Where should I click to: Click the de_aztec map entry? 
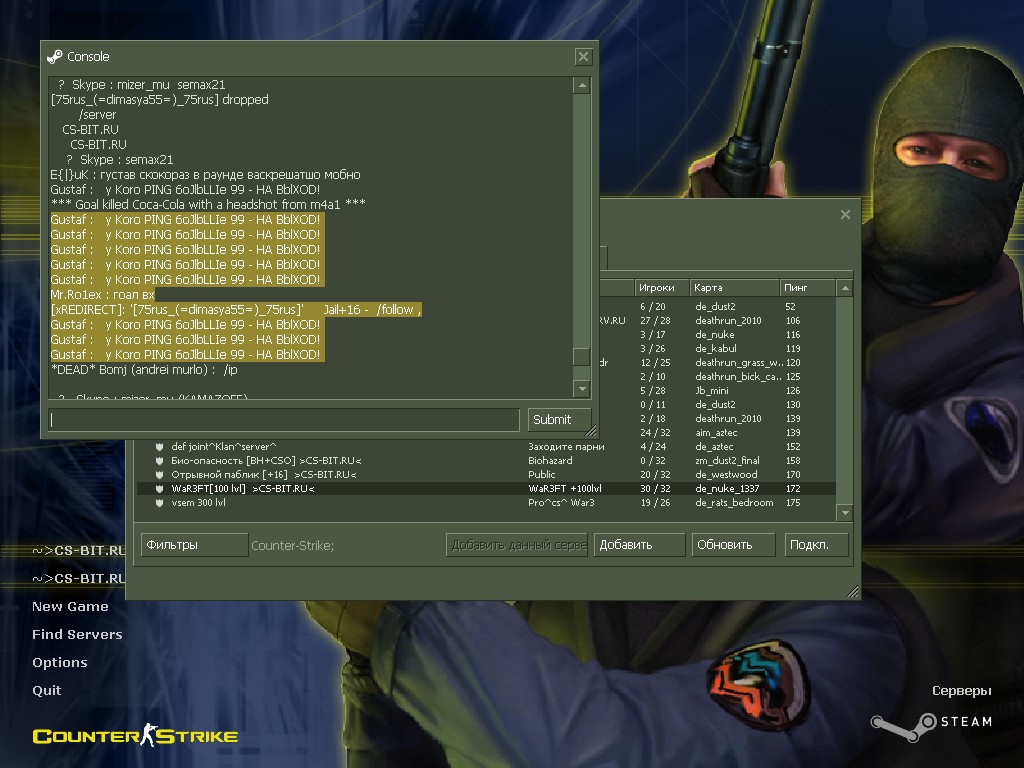[x=714, y=447]
